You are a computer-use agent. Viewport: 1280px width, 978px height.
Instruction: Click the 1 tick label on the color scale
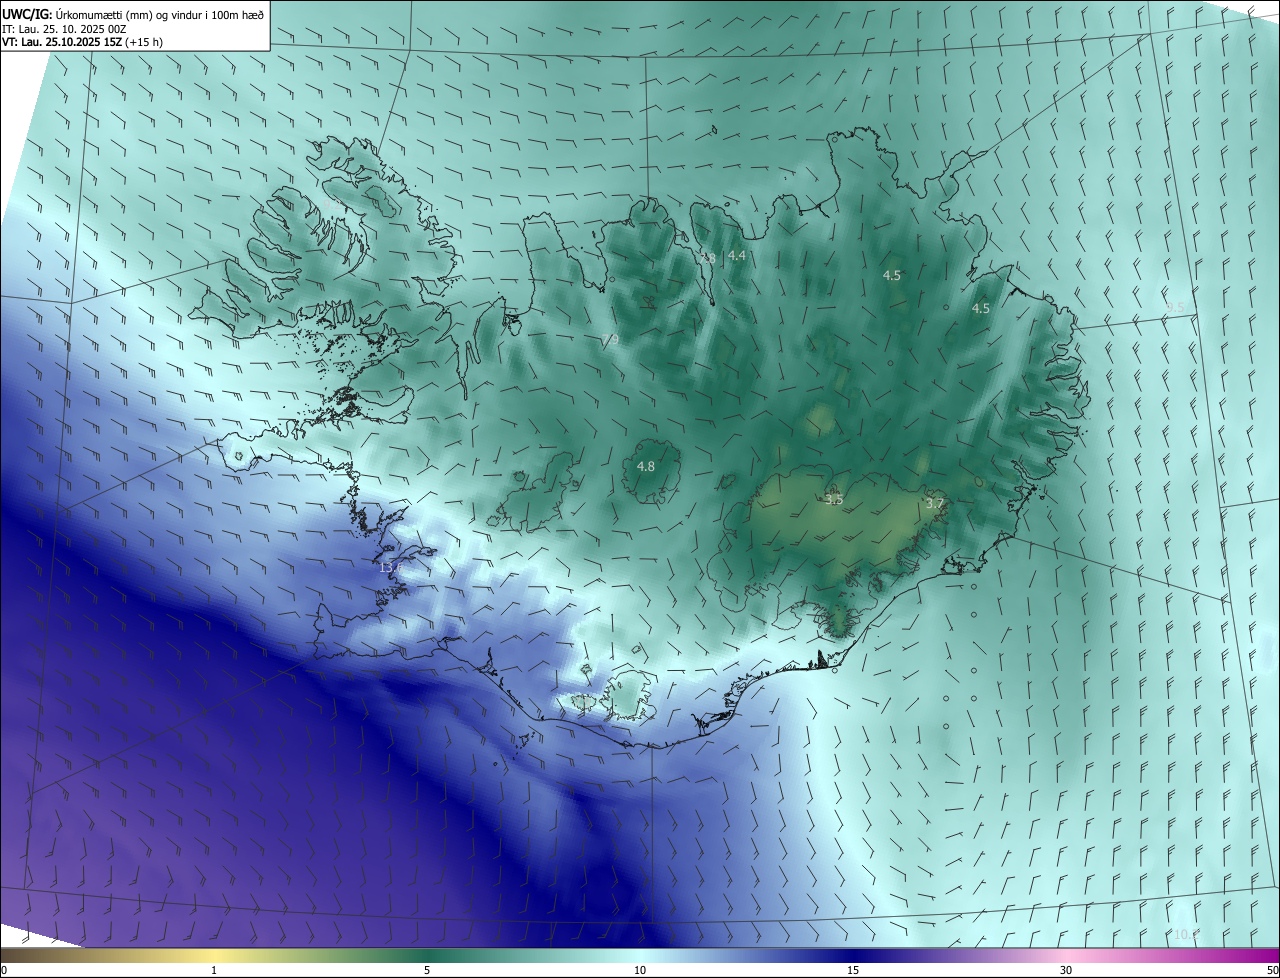coord(215,970)
